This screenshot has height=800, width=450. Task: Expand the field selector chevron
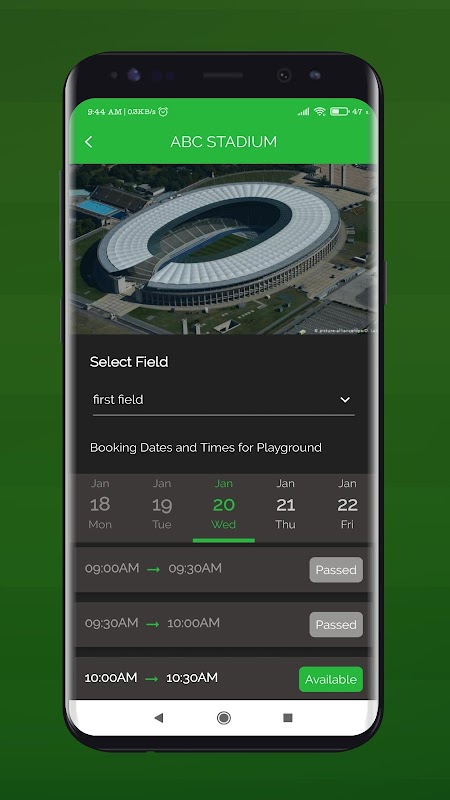tap(345, 399)
